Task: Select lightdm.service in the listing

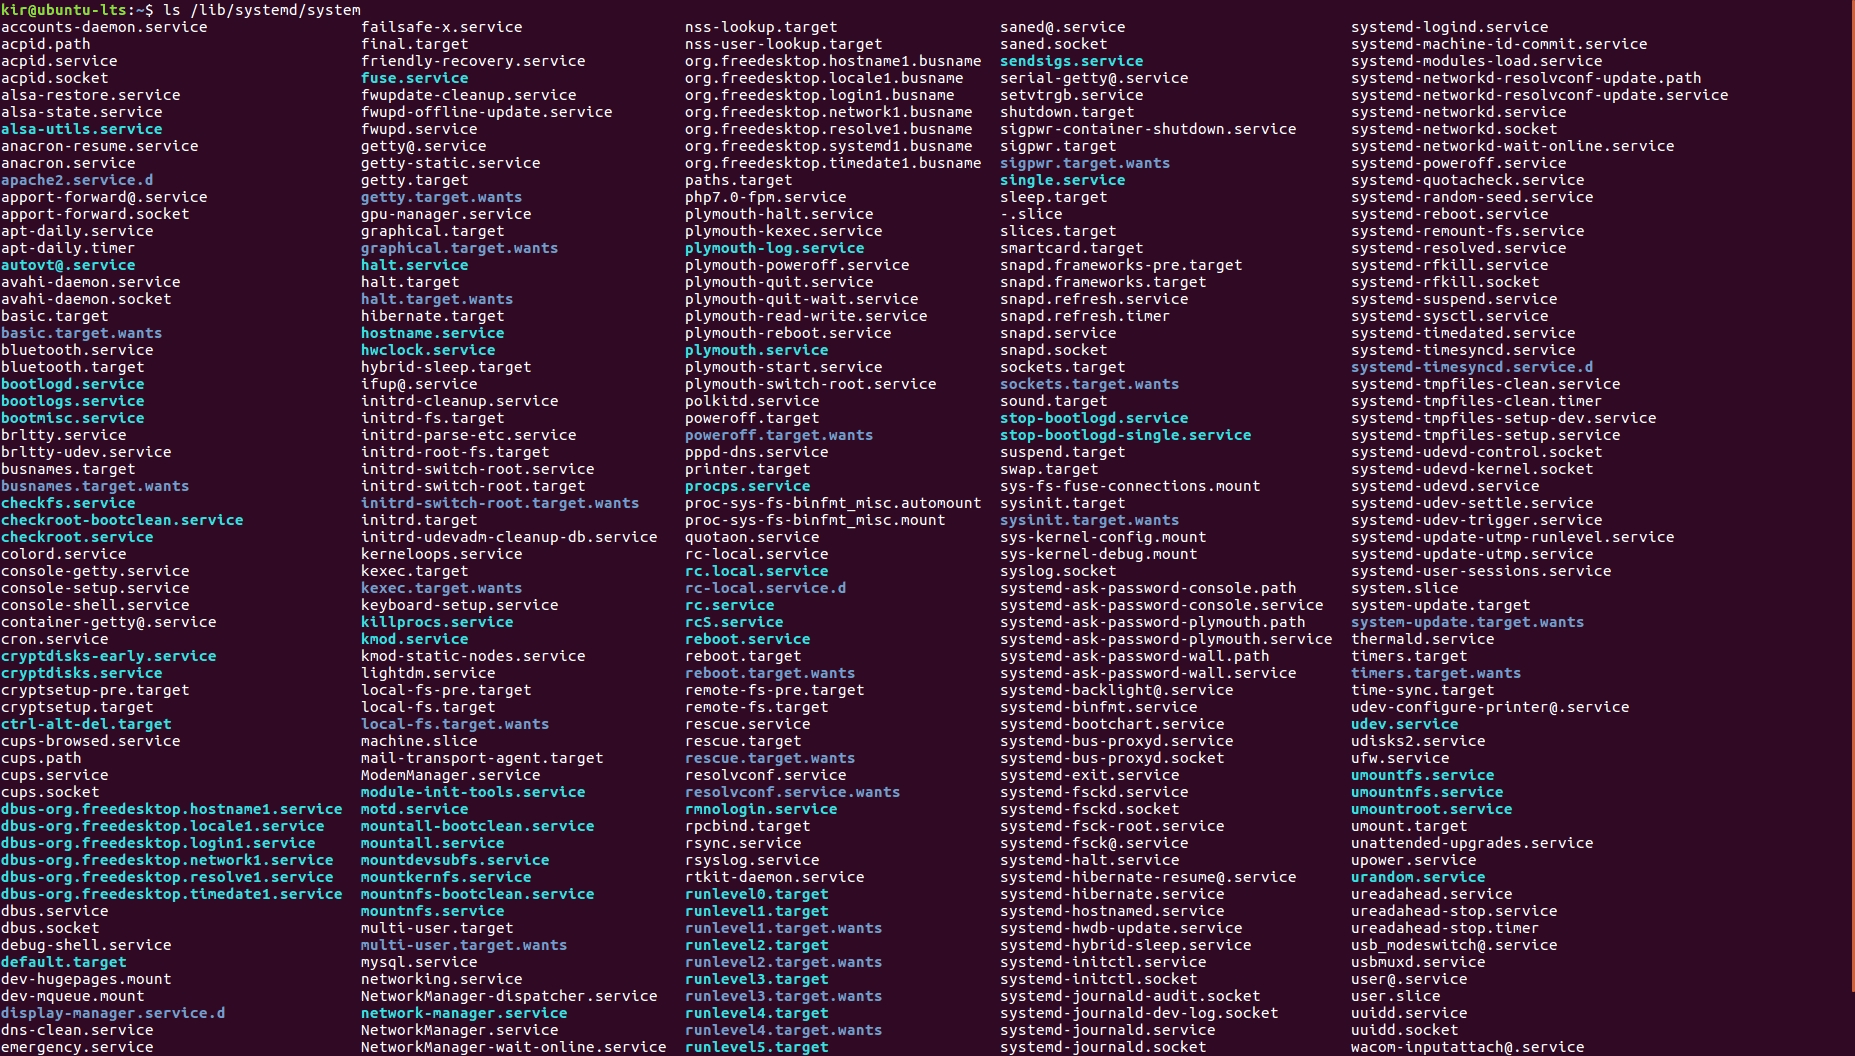Action: [428, 673]
